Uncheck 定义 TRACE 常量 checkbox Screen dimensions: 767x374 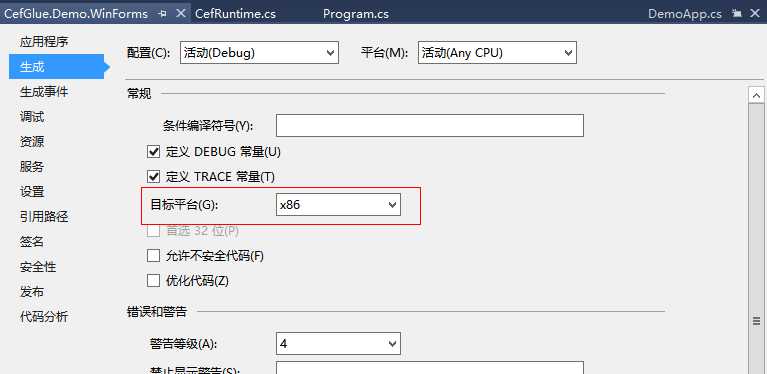[154, 176]
